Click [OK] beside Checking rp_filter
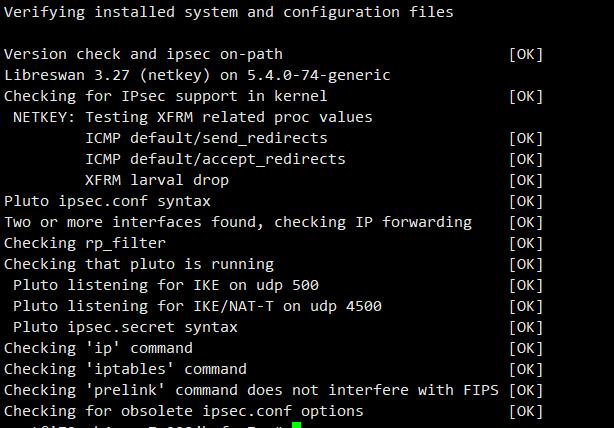614x428 pixels. coord(526,243)
